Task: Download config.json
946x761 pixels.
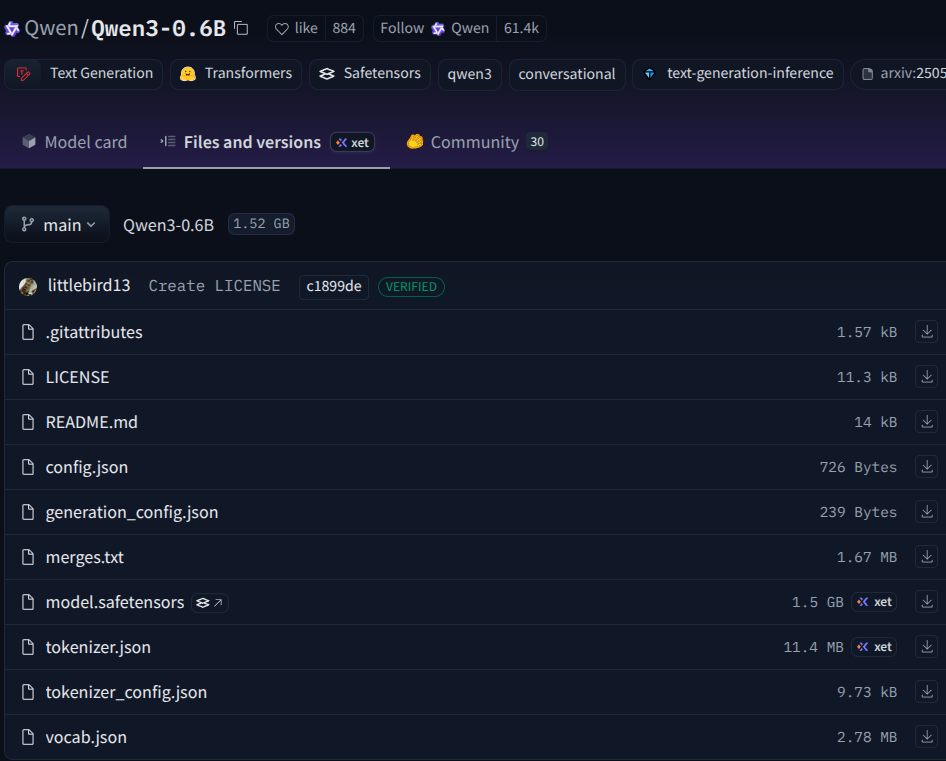Action: [x=927, y=467]
